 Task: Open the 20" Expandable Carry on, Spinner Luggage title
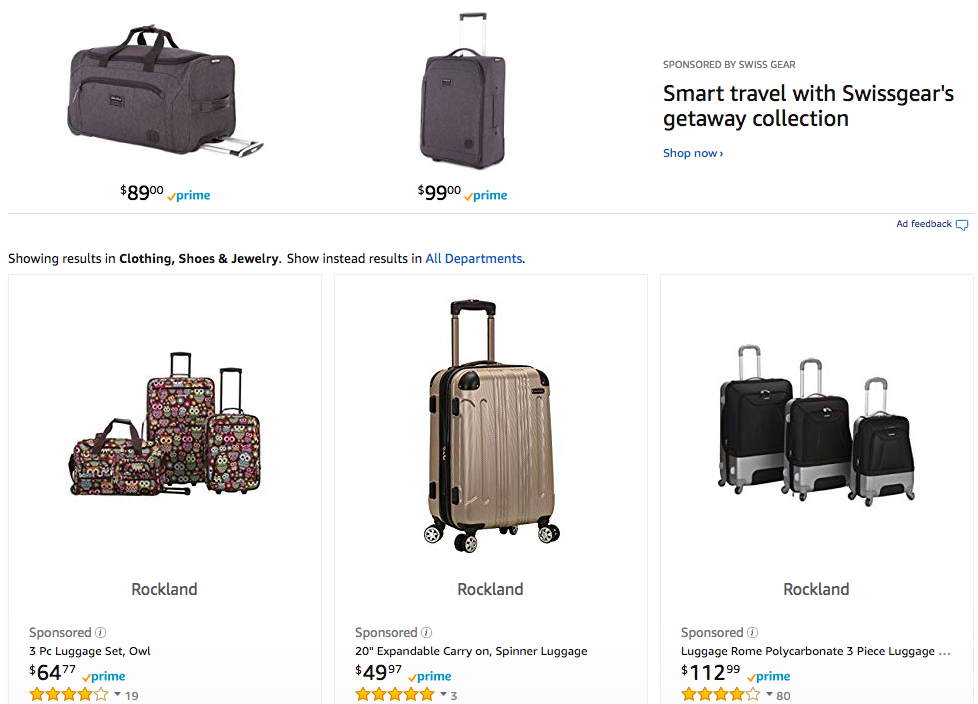pos(471,651)
